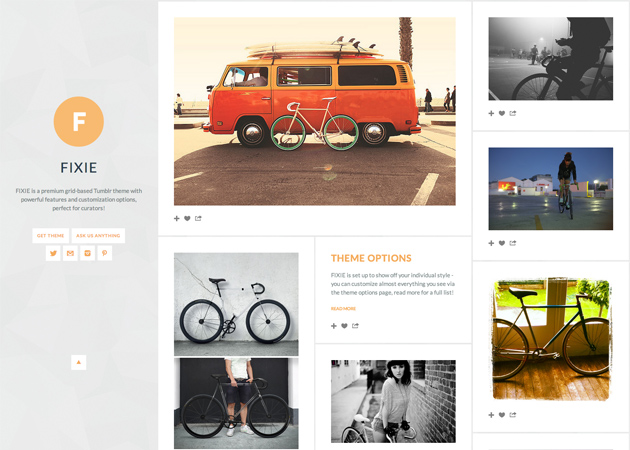Share the orange van post
The image size is (630, 450).
198,218
